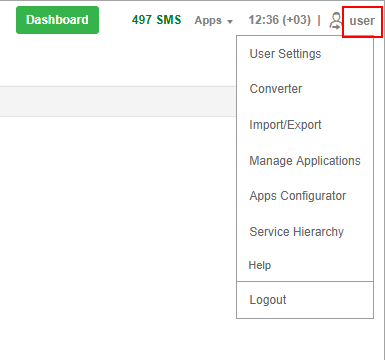Click the gray horizontal header bar
This screenshot has width=385, height=360.
(118, 101)
